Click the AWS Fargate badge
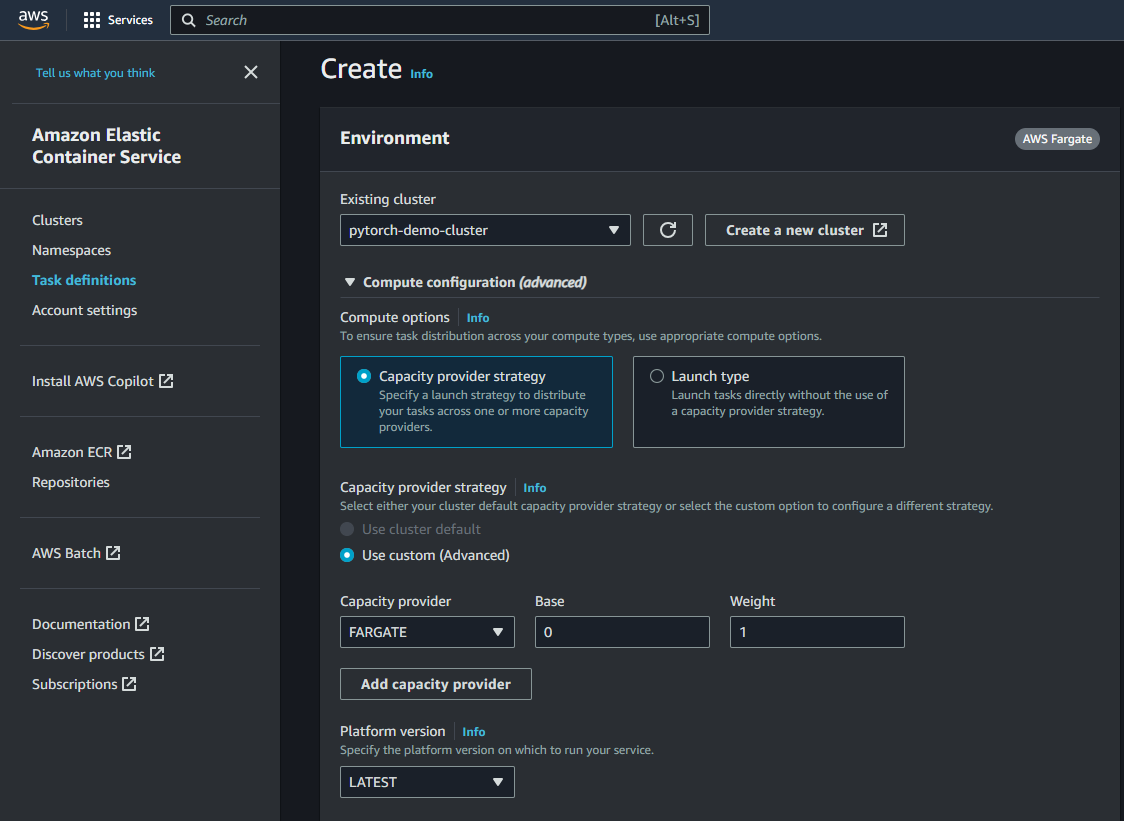The height and width of the screenshot is (821, 1124). pyautogui.click(x=1057, y=139)
